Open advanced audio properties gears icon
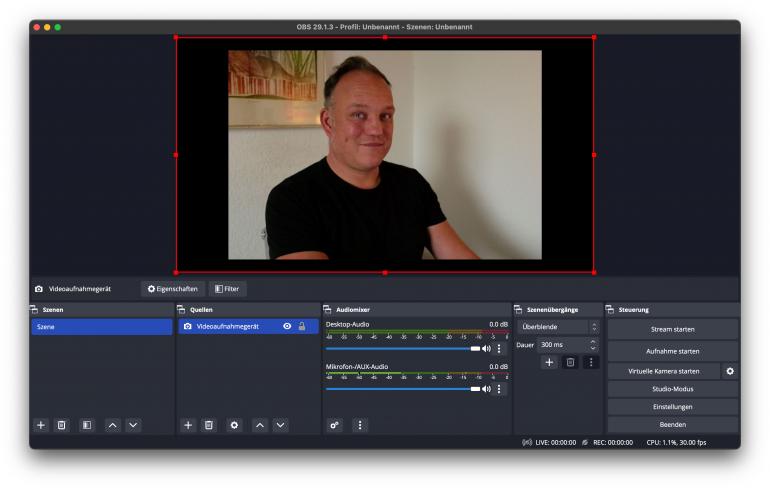Viewport: 770px width, 488px height. point(336,425)
